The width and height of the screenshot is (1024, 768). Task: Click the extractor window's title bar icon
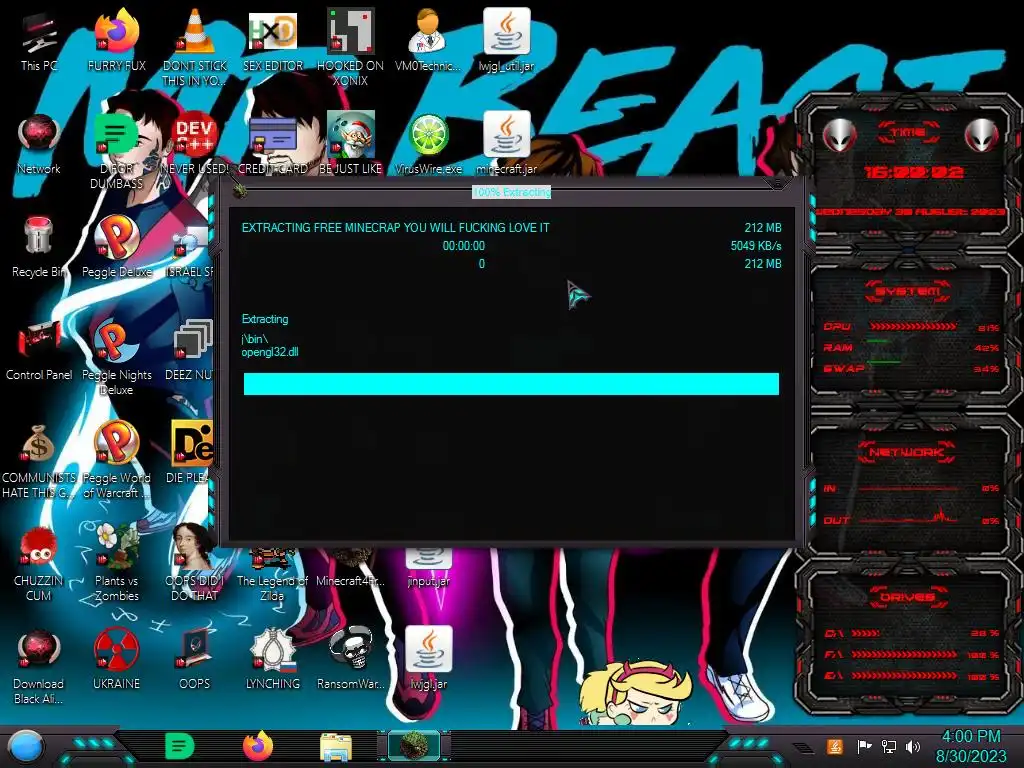click(x=240, y=190)
